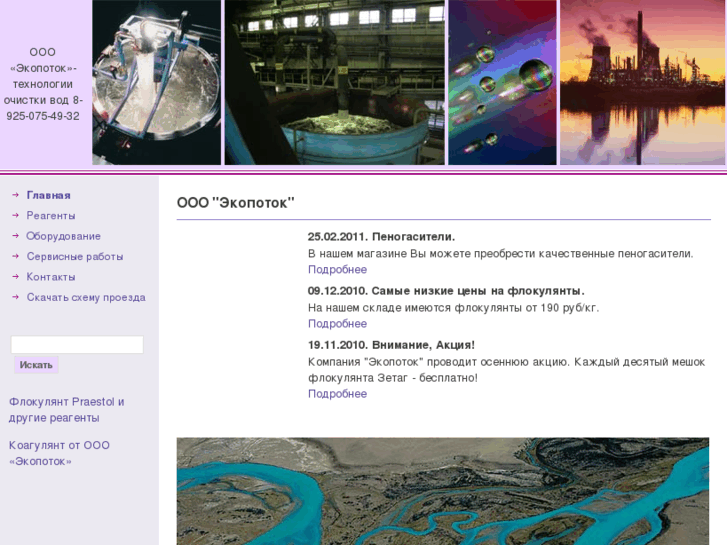The width and height of the screenshot is (727, 545).
Task: Open the Коагулянт от ООО «Экопоток» link
Action: point(59,453)
